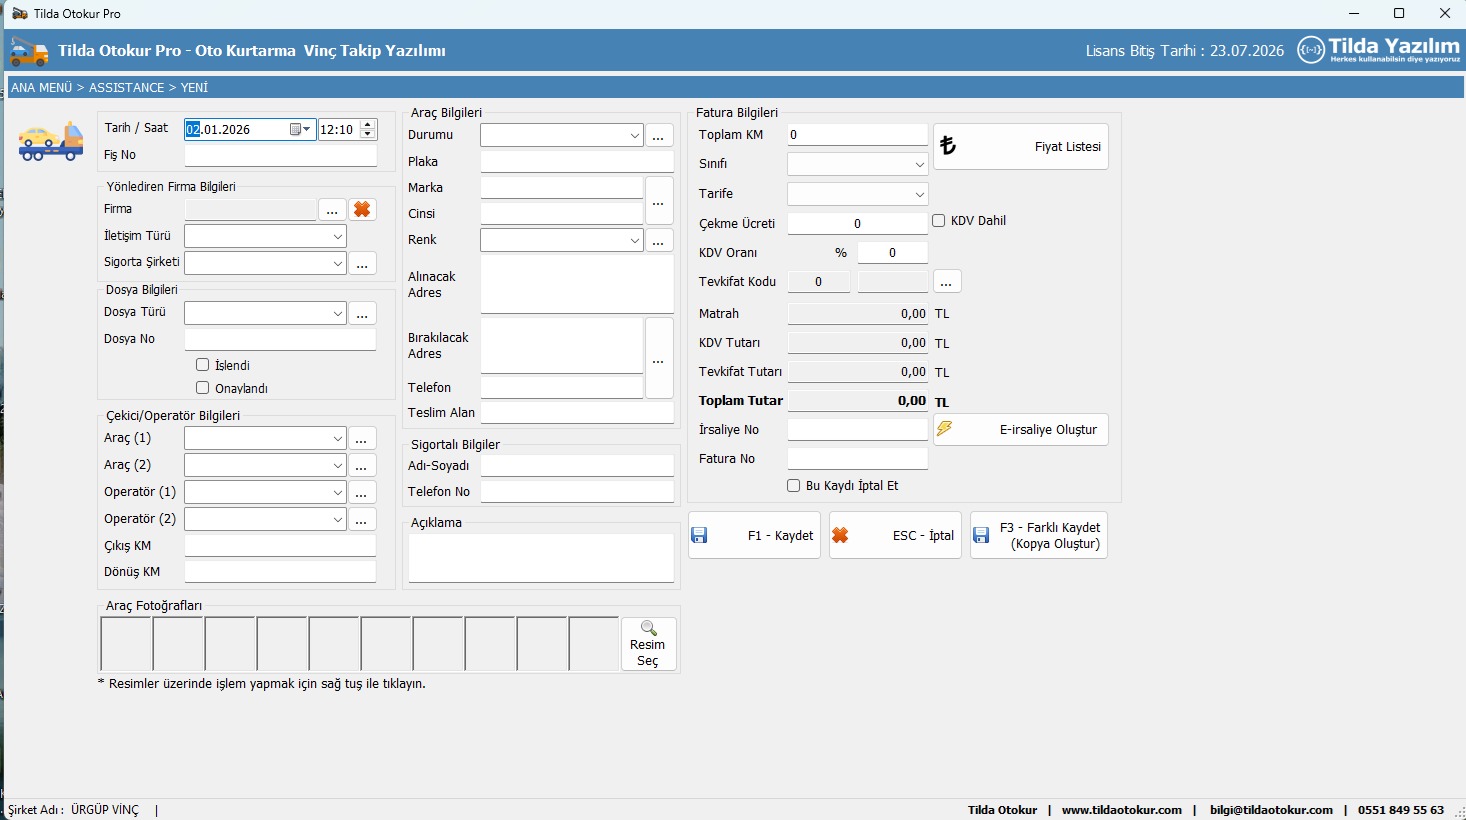Open the calendar picker in date field

pyautogui.click(x=296, y=130)
